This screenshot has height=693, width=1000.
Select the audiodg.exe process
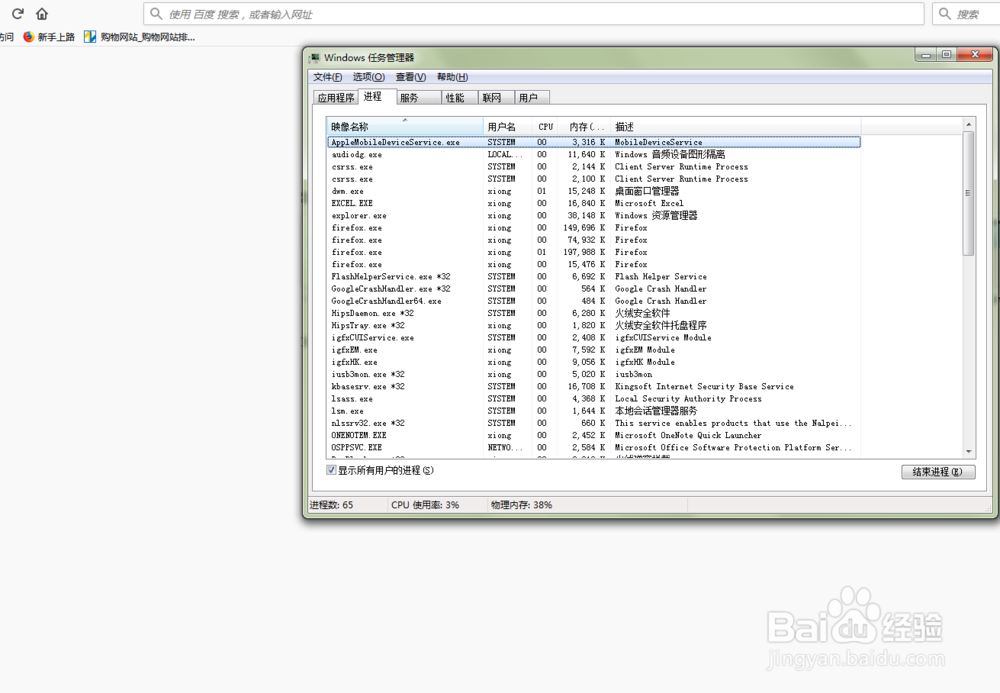(594, 154)
